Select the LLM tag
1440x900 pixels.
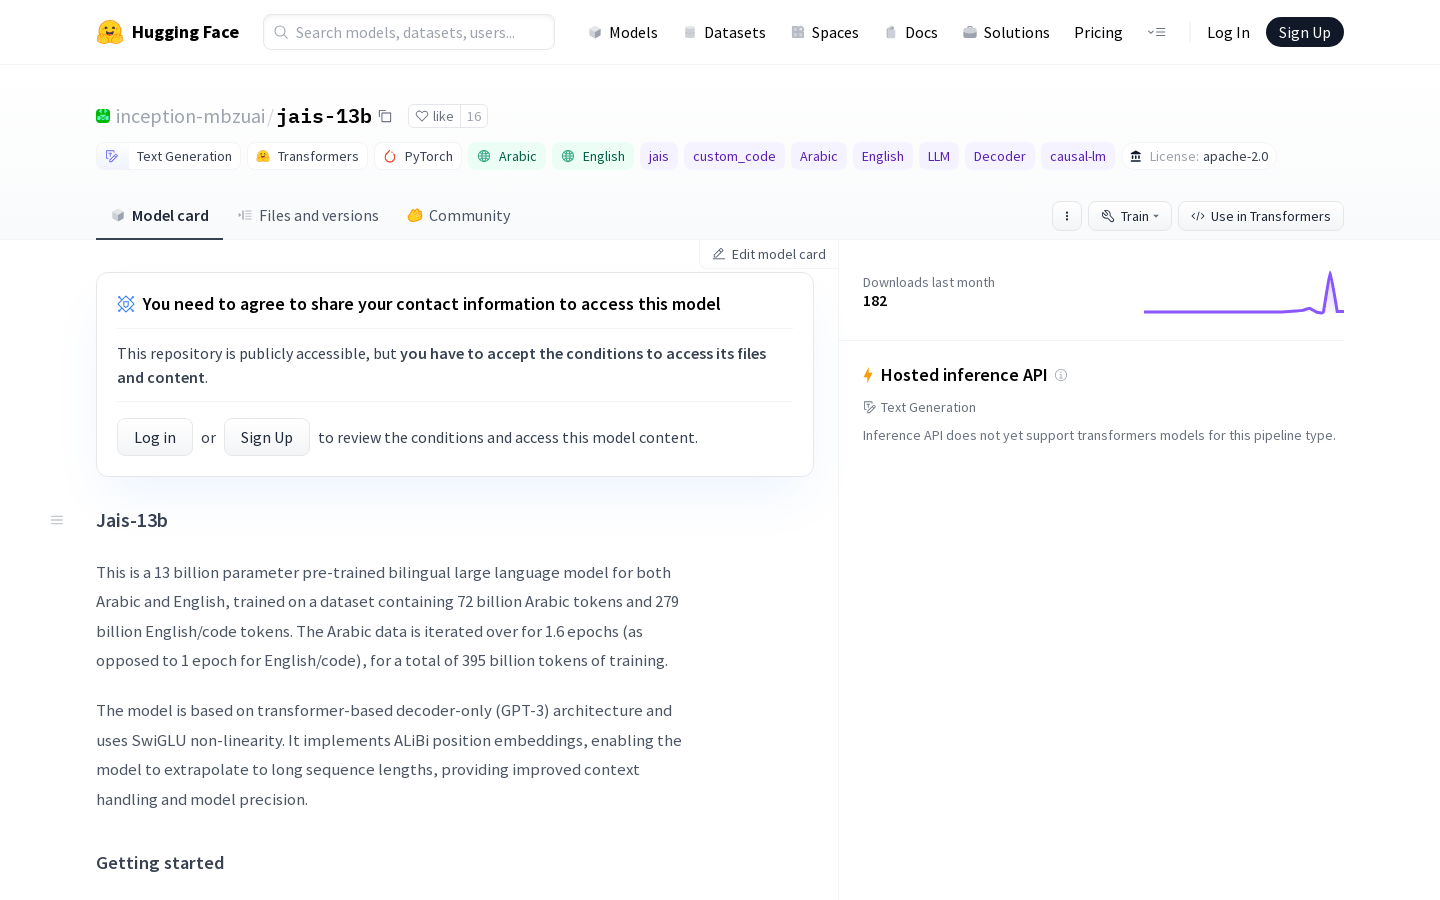click(939, 156)
